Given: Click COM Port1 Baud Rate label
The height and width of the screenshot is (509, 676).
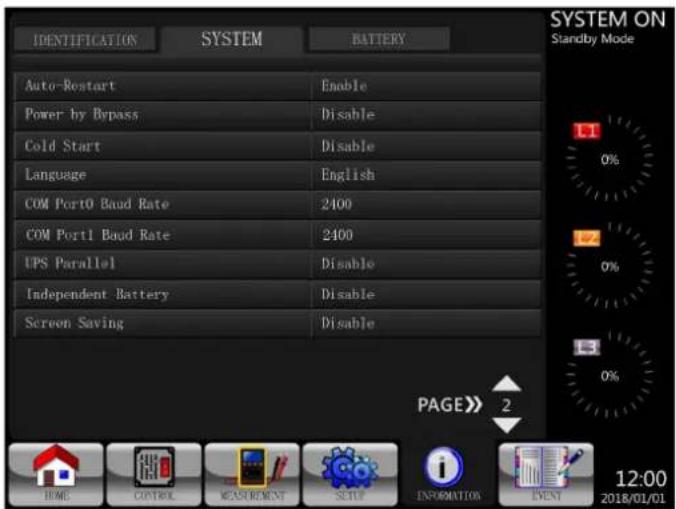Looking at the screenshot, I should click(98, 235).
